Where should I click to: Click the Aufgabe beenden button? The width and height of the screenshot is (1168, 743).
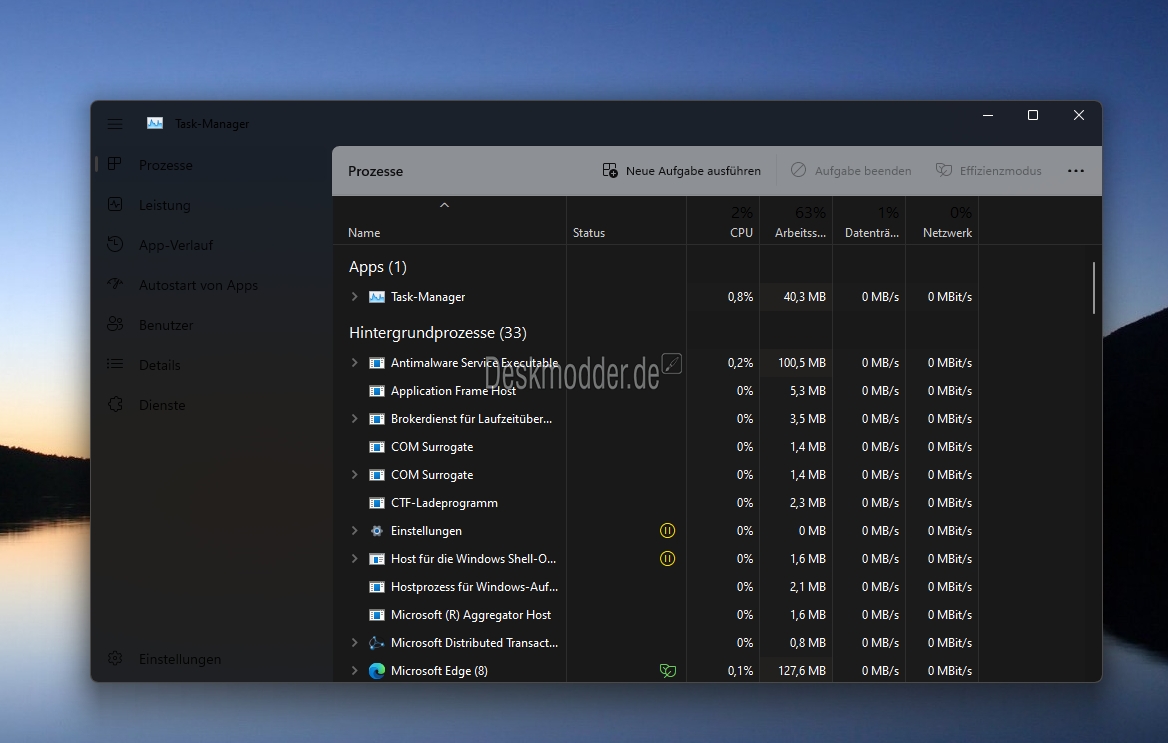point(851,171)
